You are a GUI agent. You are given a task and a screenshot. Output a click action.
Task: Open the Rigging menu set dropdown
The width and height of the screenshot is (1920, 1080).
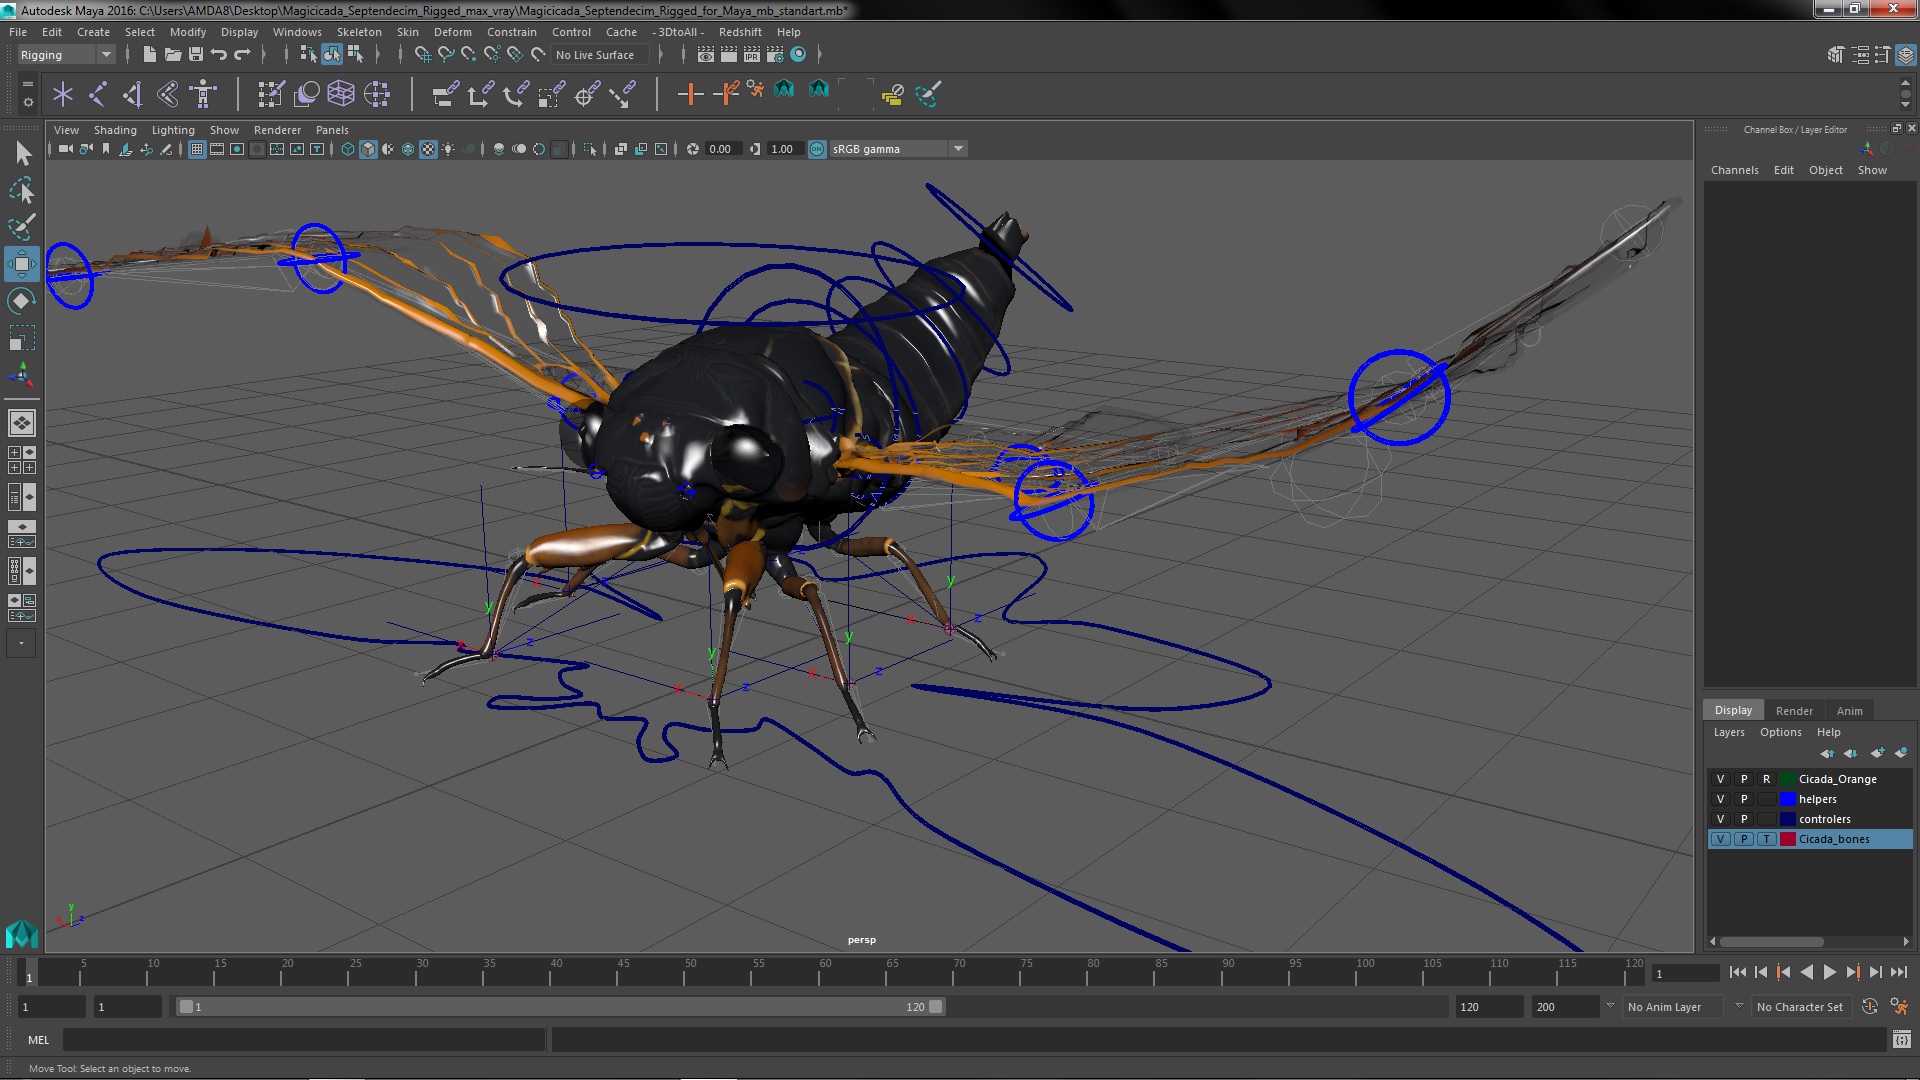point(66,55)
